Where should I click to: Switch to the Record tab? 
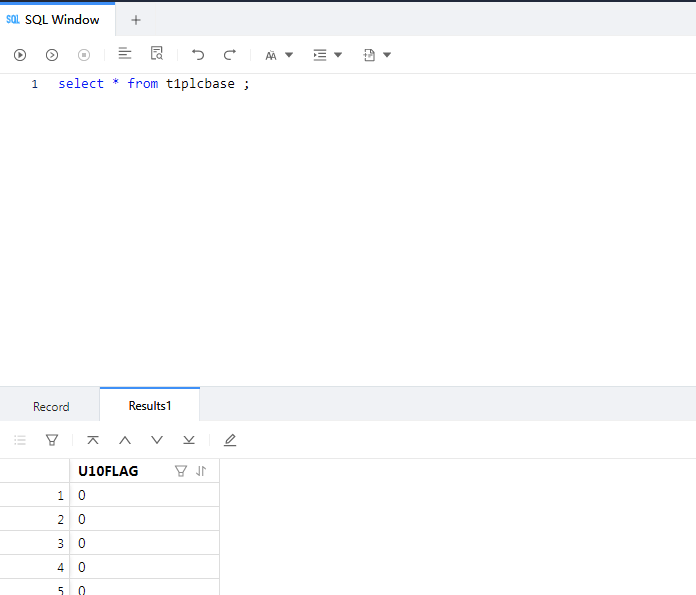point(51,406)
